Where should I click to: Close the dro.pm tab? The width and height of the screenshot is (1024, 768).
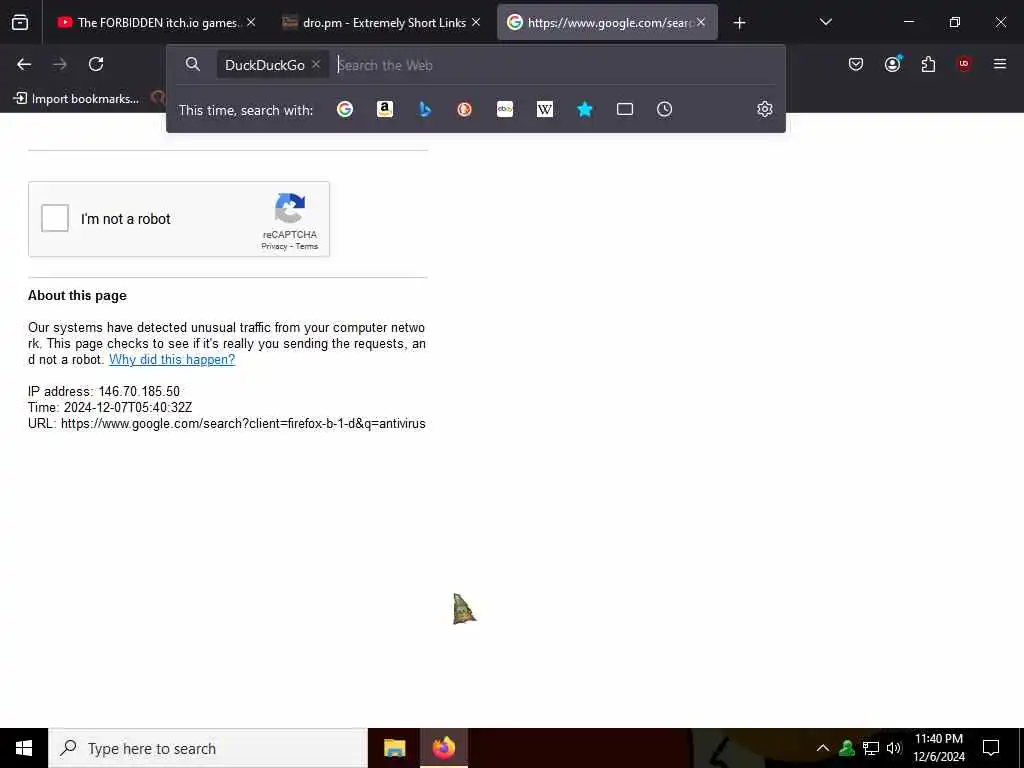pos(476,23)
